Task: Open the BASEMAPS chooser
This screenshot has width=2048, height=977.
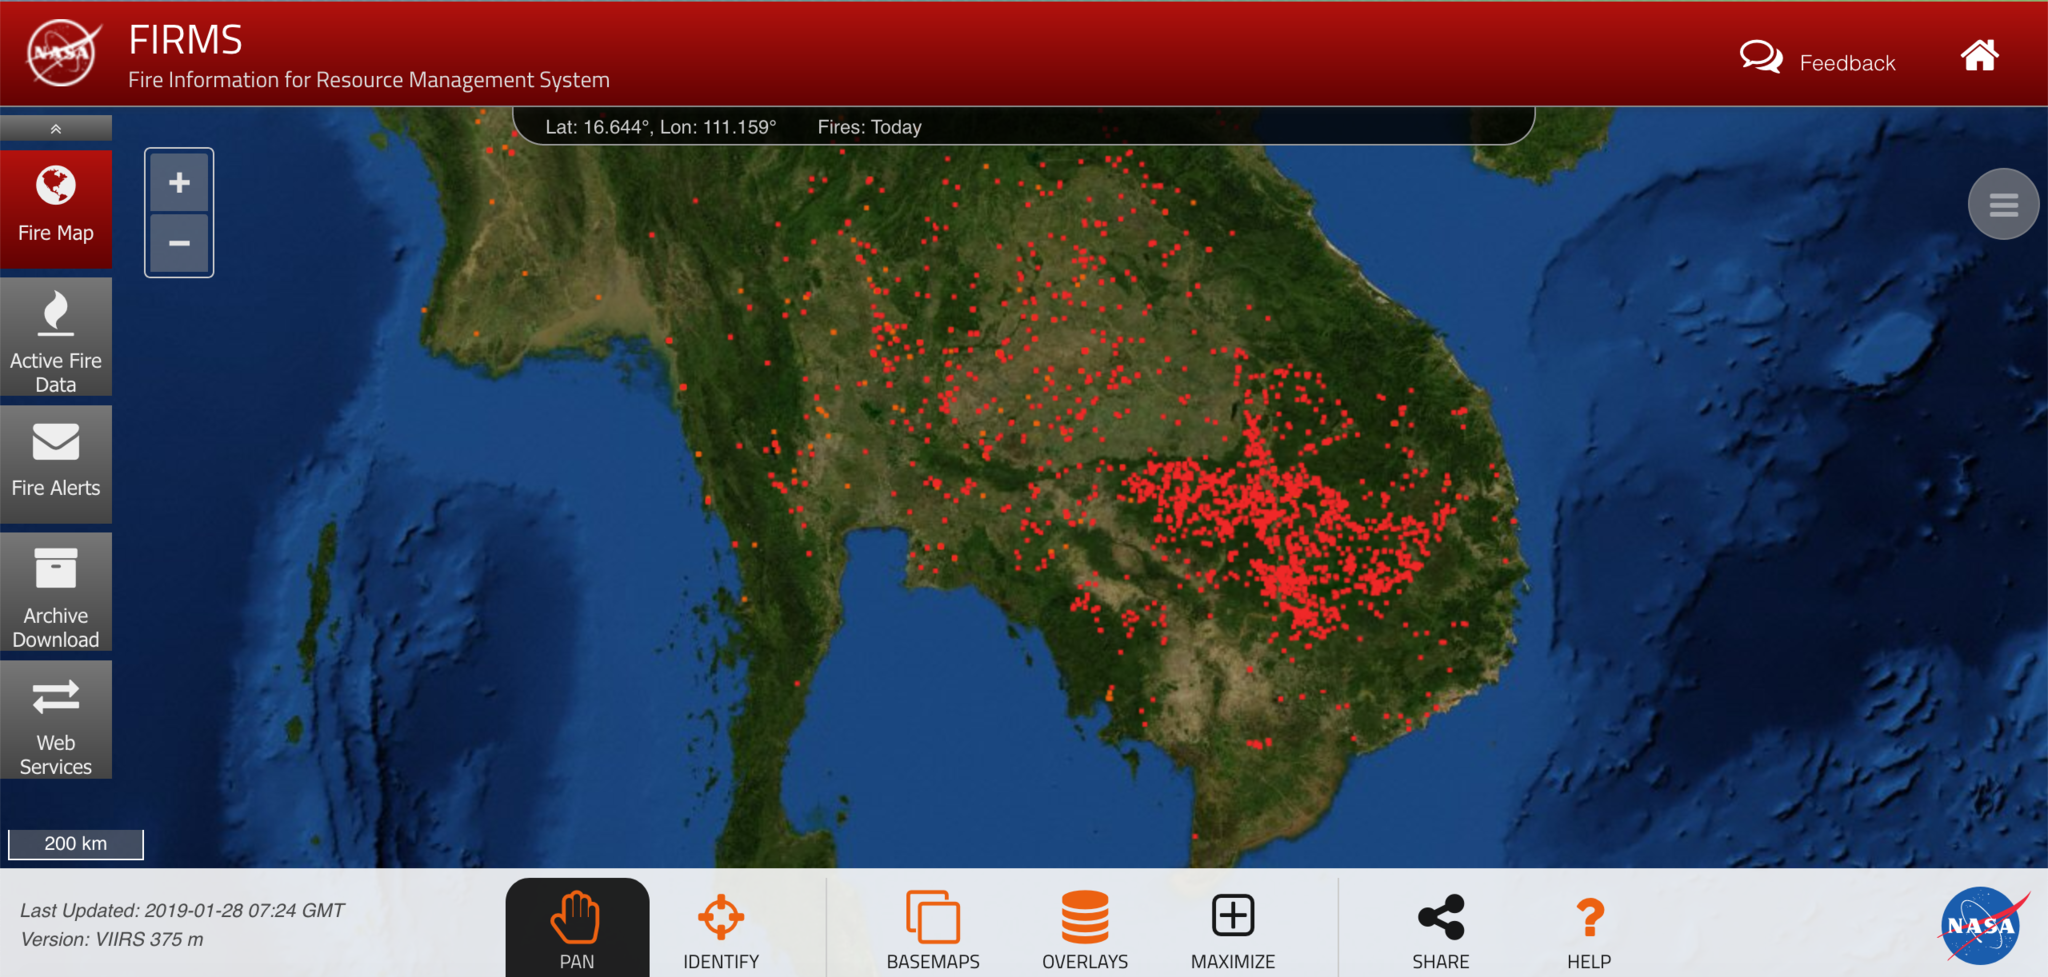Action: 933,930
